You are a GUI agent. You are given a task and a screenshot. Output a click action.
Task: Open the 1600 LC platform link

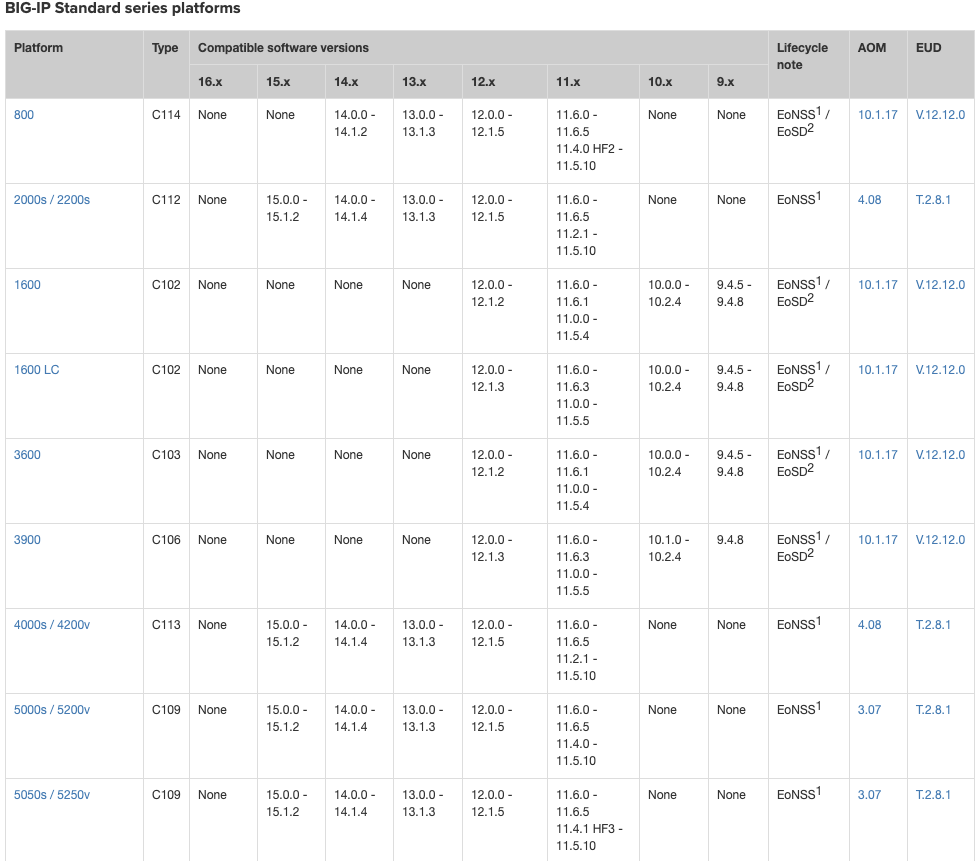pos(37,370)
